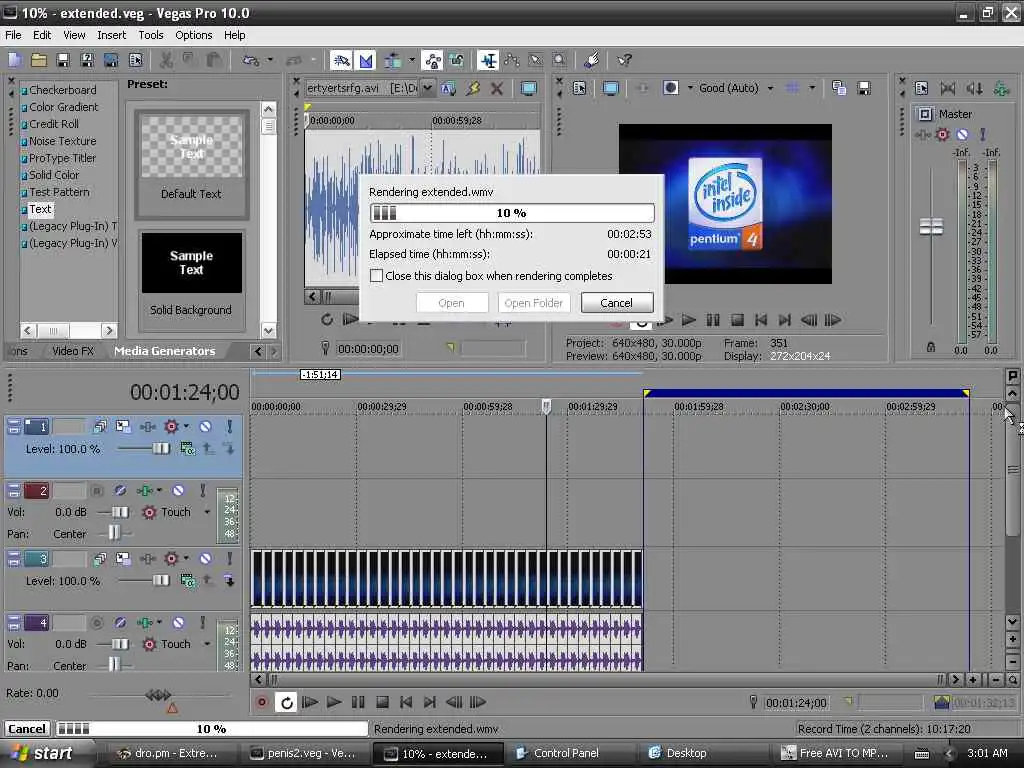The height and width of the screenshot is (768, 1024).
Task: Toggle Enable Snapping magnet icon in toolbar
Action: coord(341,61)
